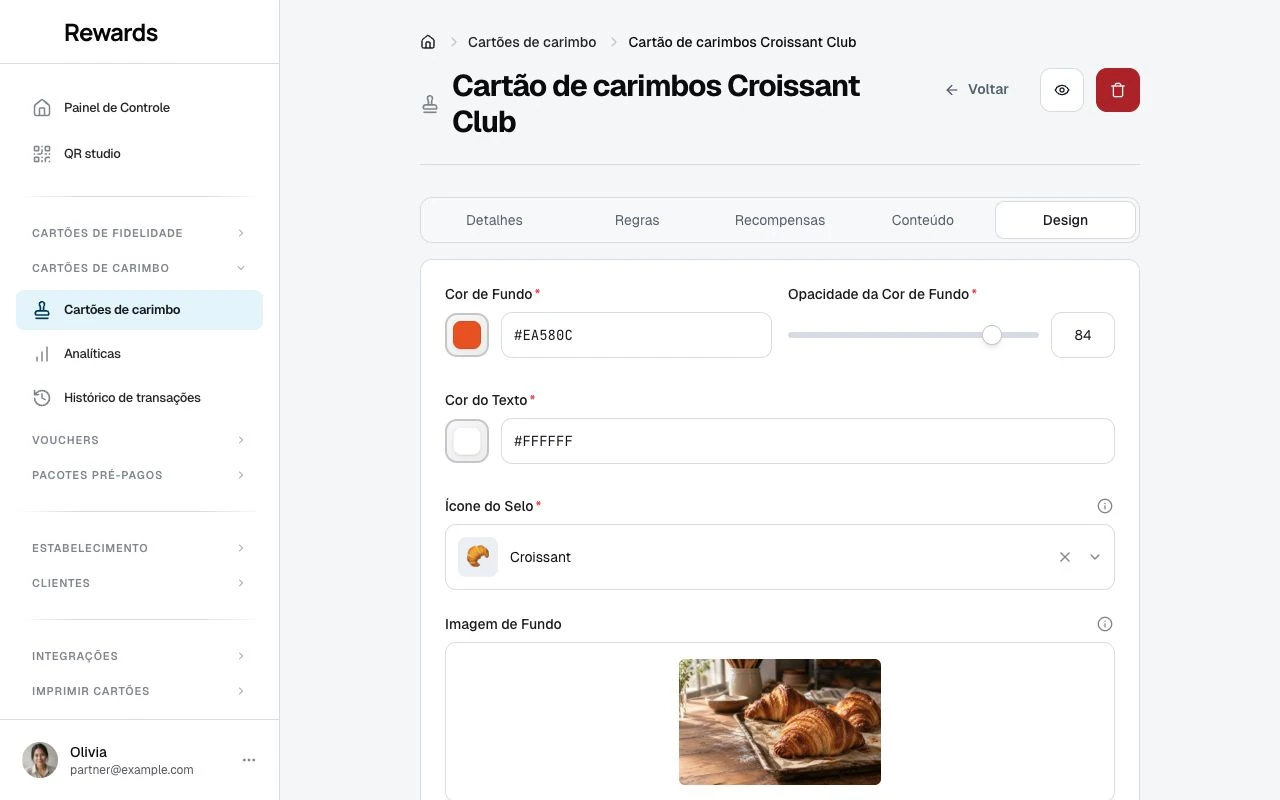This screenshot has width=1280, height=800.
Task: Go back with the Voltar link
Action: tap(977, 89)
